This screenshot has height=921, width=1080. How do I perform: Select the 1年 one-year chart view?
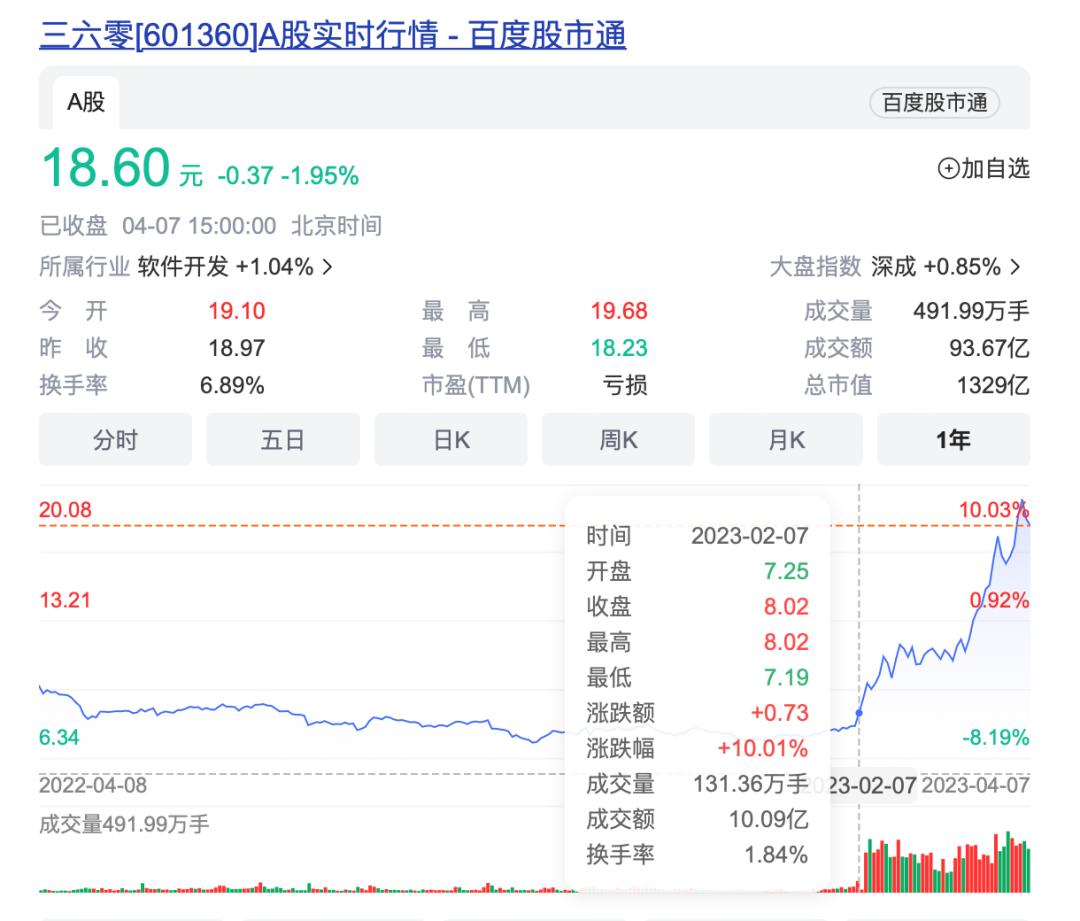(x=954, y=439)
